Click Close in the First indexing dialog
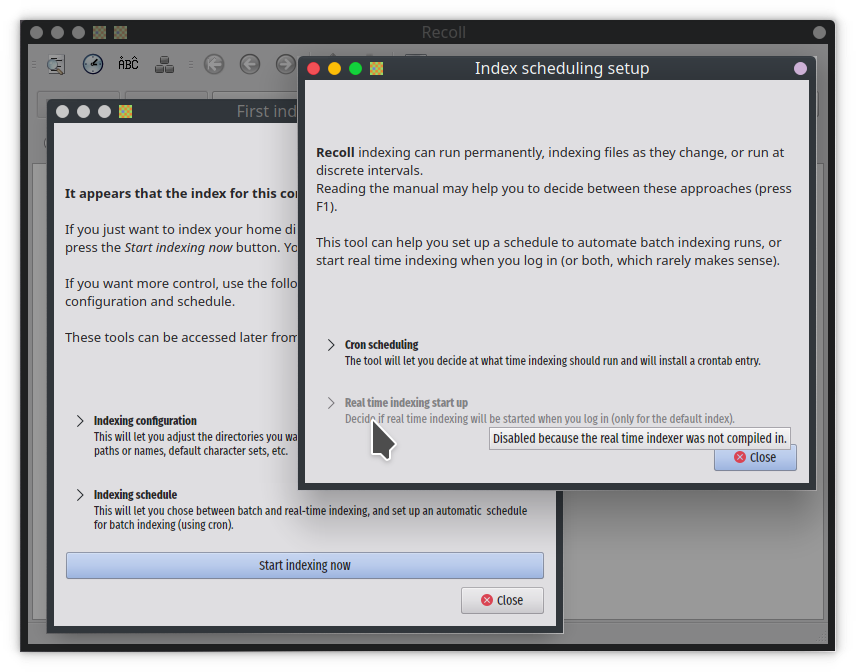Viewport: 856px width, 672px height. pyautogui.click(x=502, y=600)
